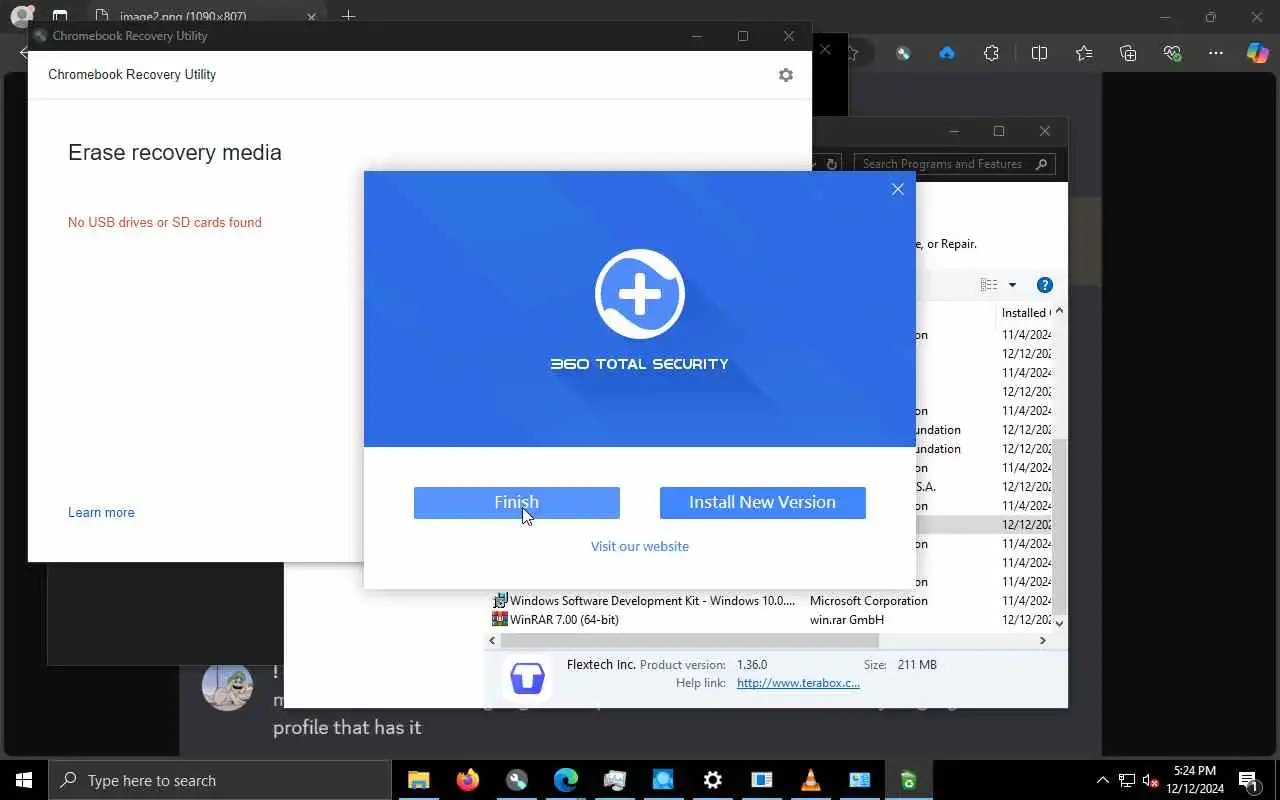Open the Visit our website link

pyautogui.click(x=640, y=546)
